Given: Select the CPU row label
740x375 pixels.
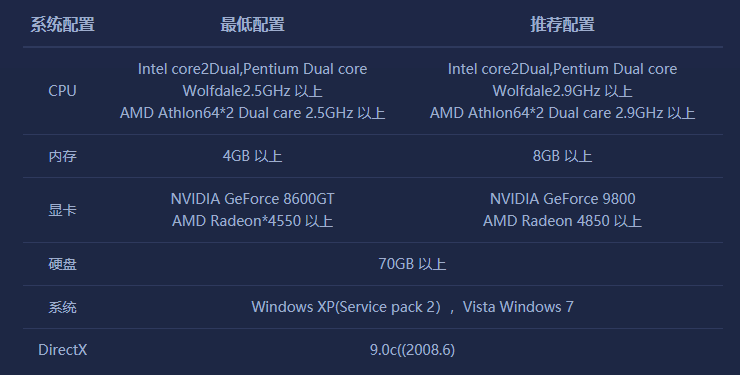Looking at the screenshot, I should [x=62, y=91].
